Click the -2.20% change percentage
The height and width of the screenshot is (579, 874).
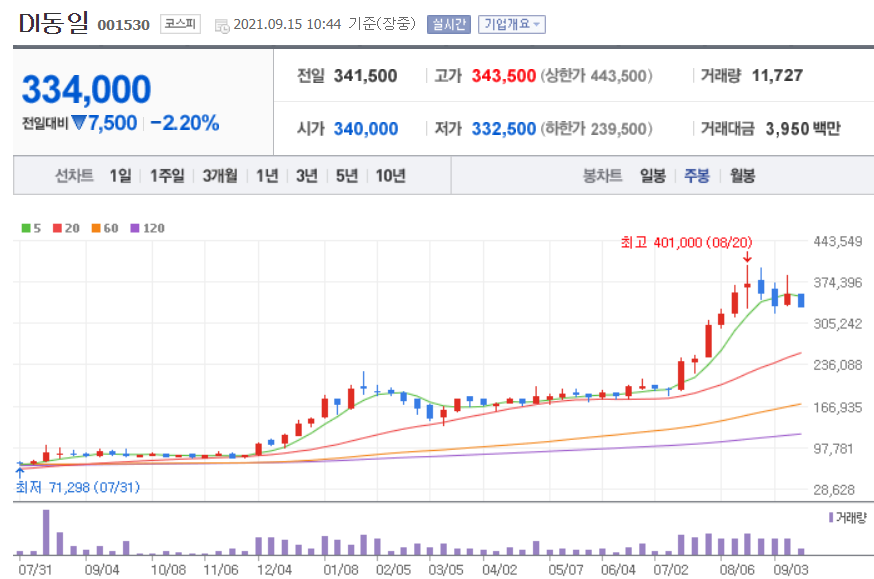pos(185,123)
